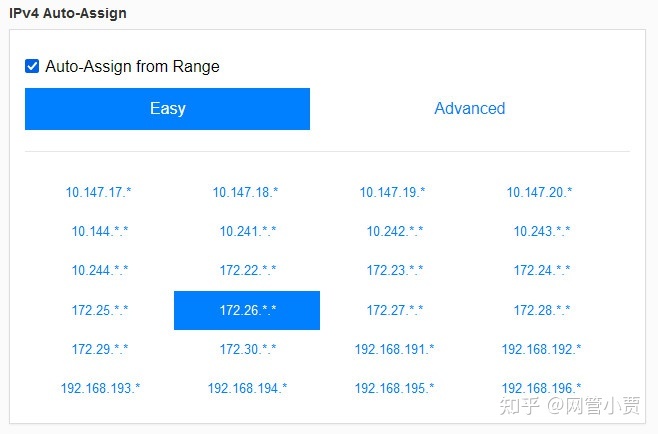
Task: Select the 172.30.*.* range
Action: [248, 349]
